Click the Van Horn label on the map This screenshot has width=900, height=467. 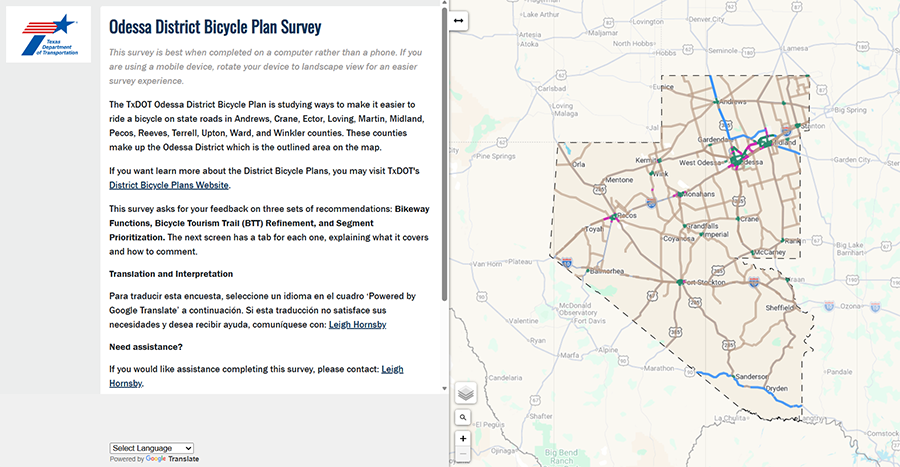[x=487, y=264]
